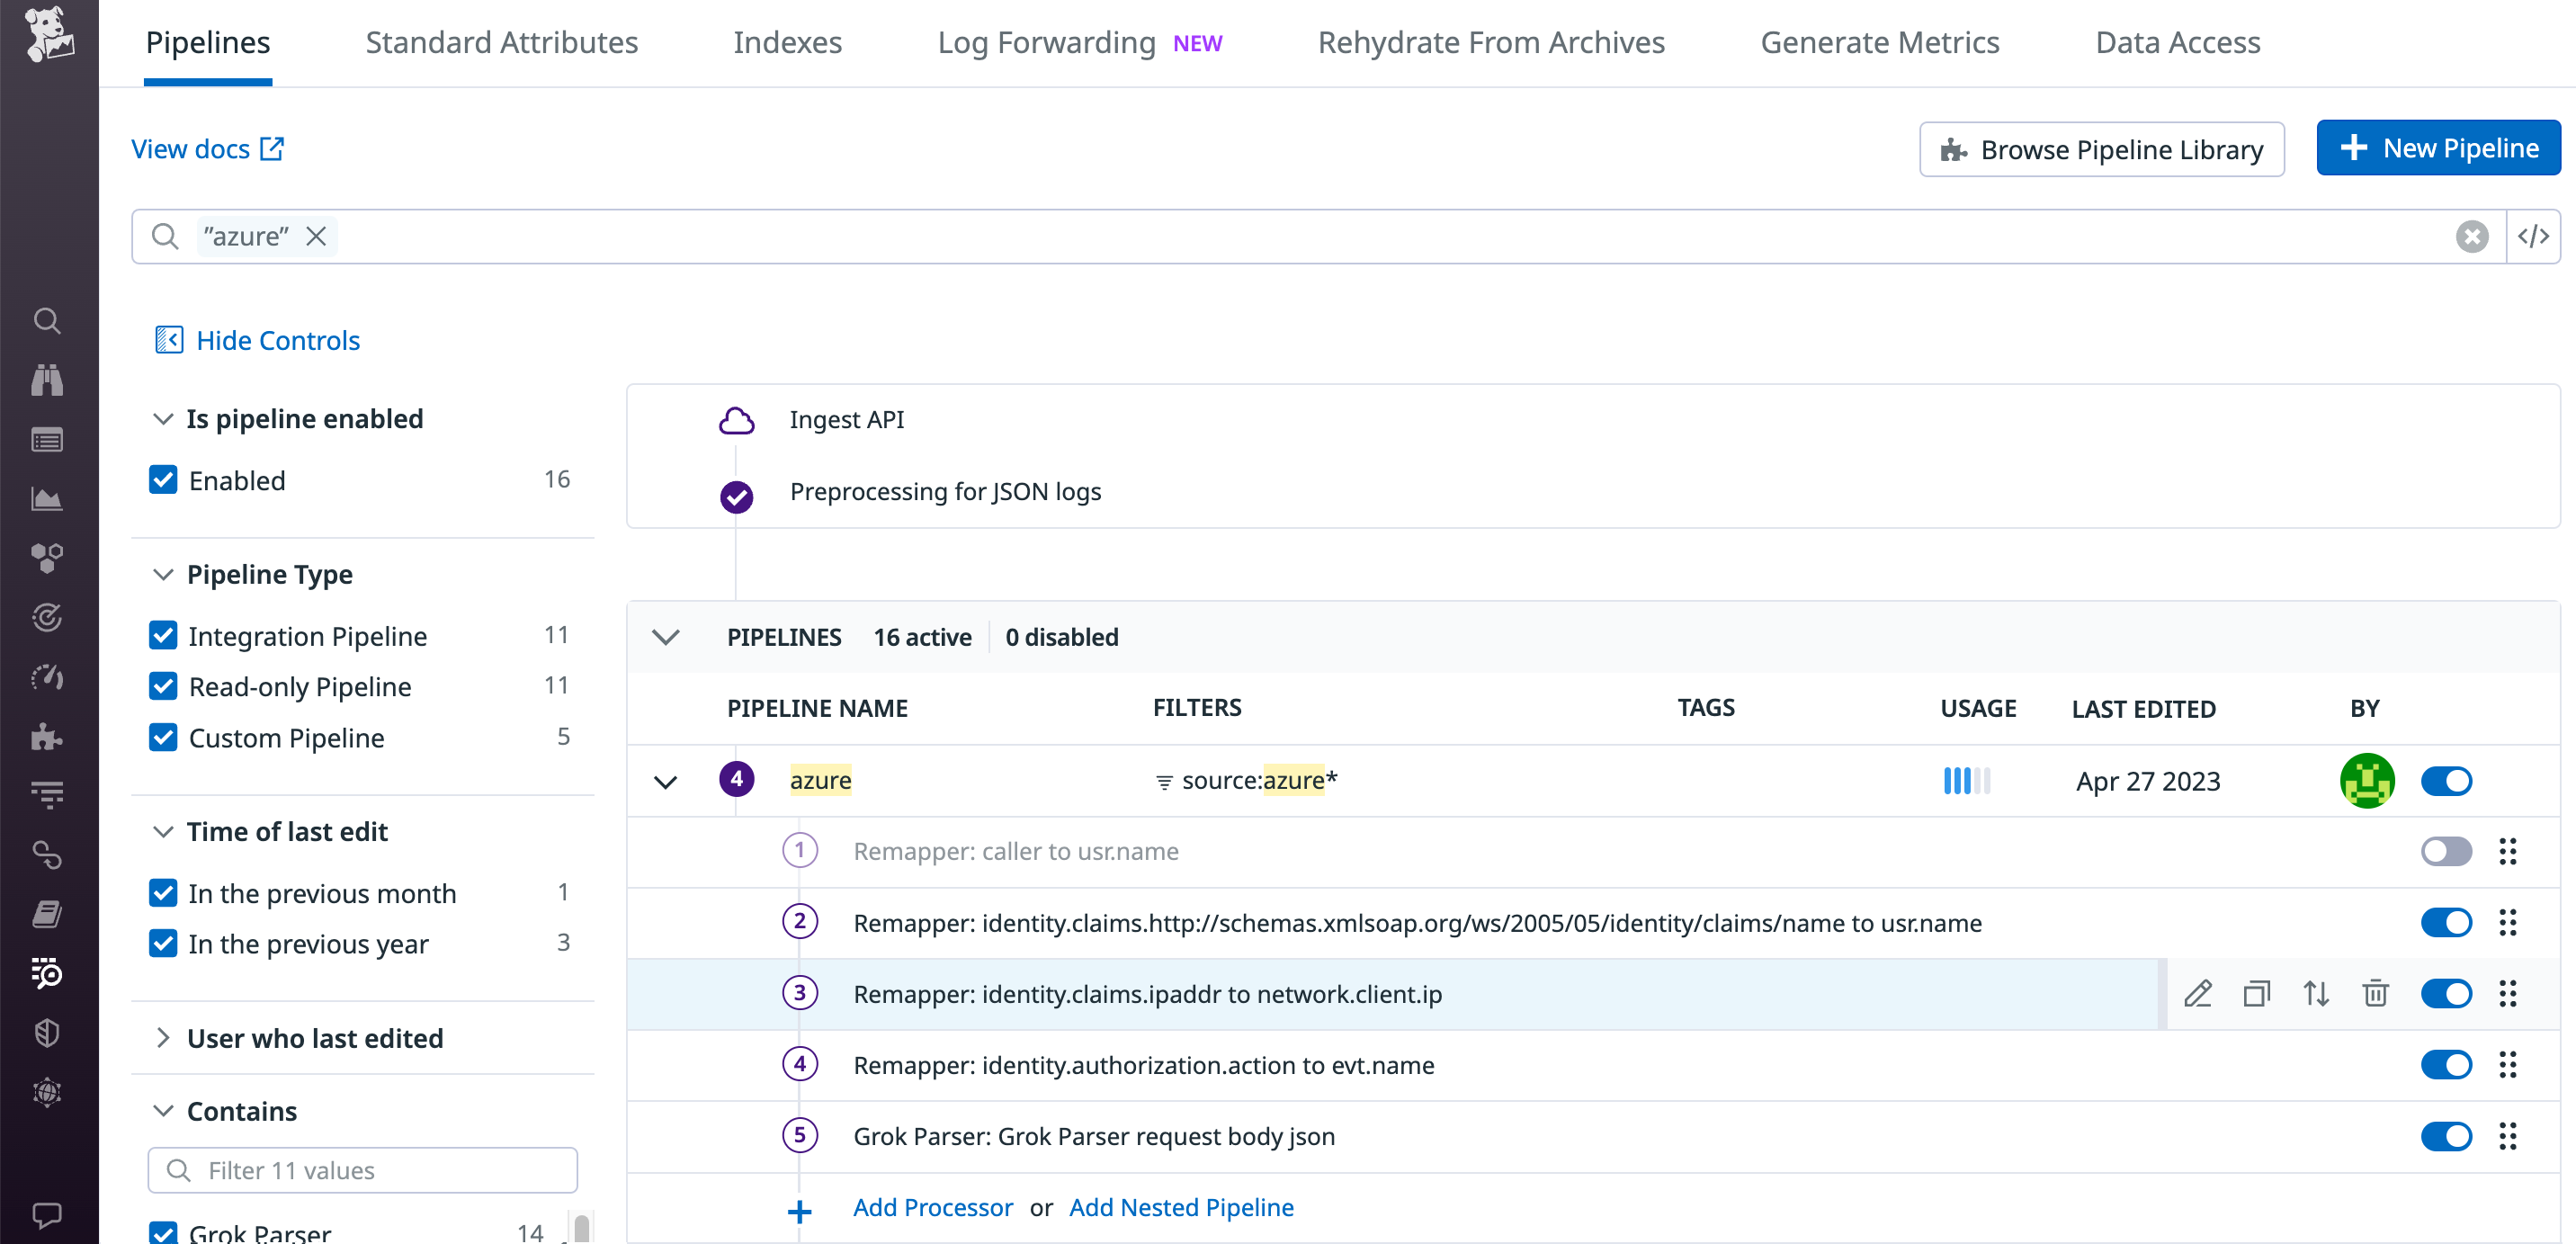Create a pipeline with New Pipeline button
Image resolution: width=2576 pixels, height=1244 pixels.
coord(2438,147)
